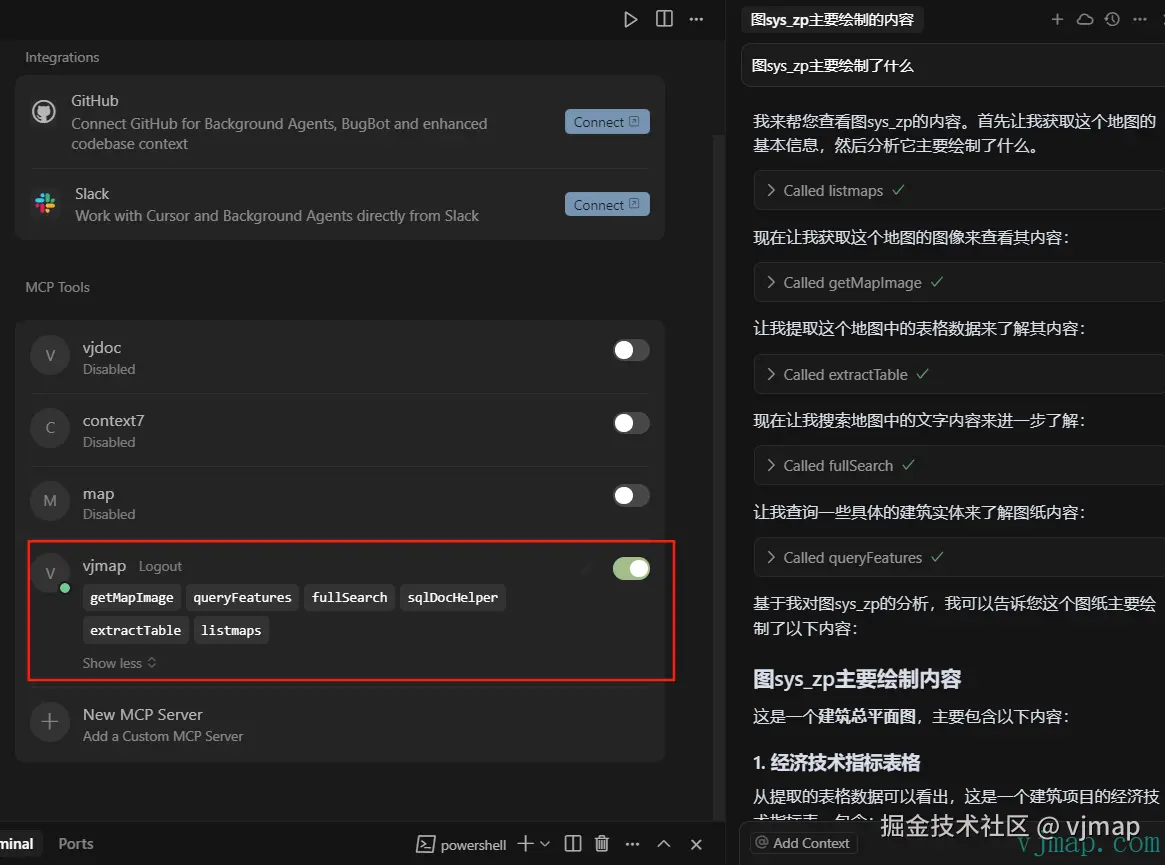Click the vjmap Logout link

click(160, 566)
